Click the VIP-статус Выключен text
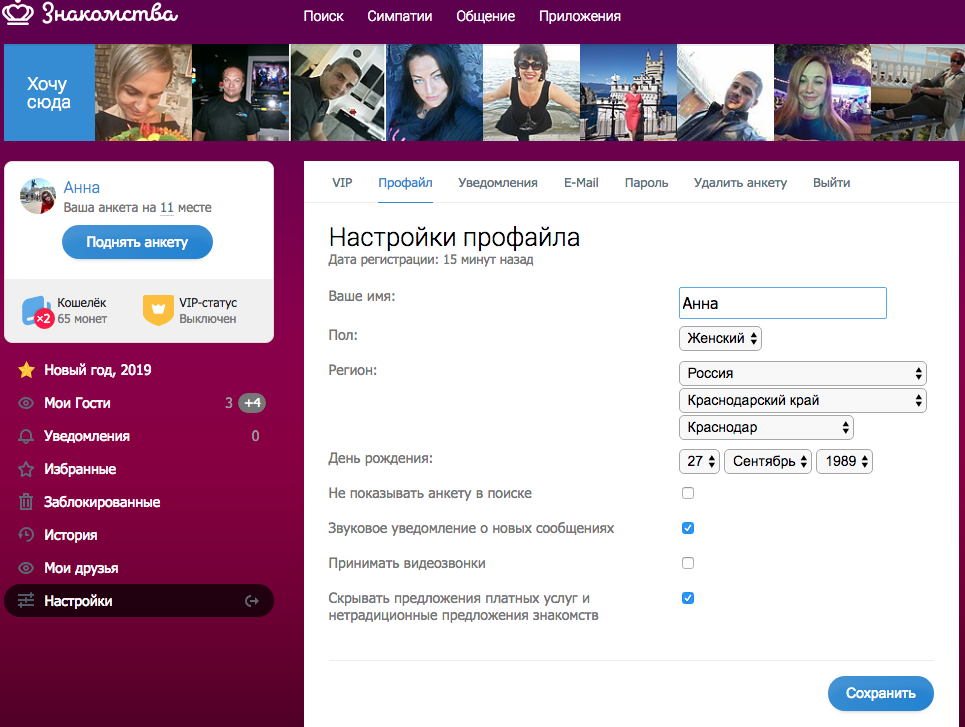The height and width of the screenshot is (727, 965). tap(208, 311)
